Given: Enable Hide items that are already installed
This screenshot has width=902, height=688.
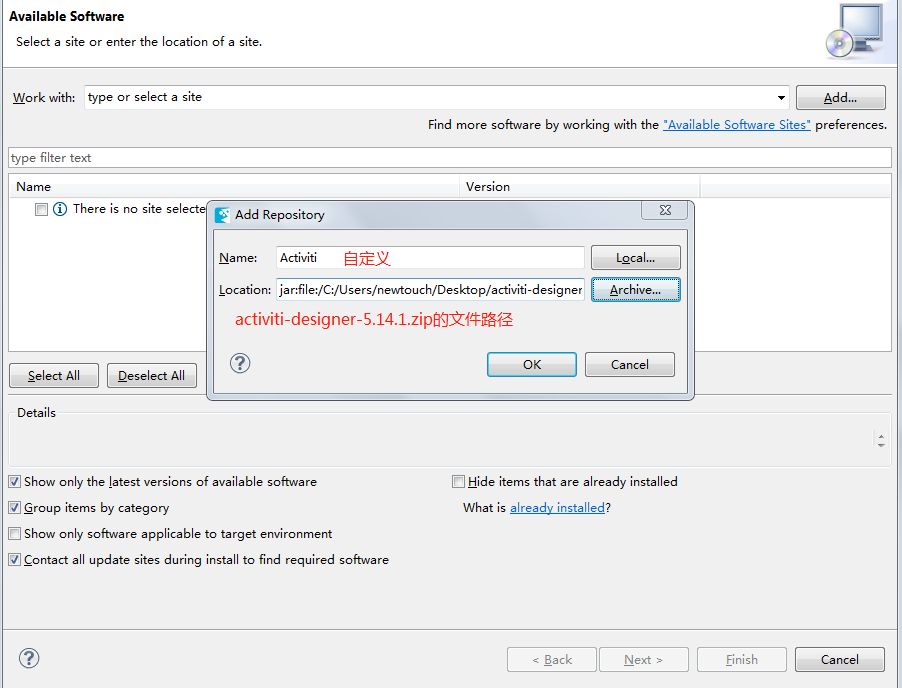Looking at the screenshot, I should [x=458, y=481].
